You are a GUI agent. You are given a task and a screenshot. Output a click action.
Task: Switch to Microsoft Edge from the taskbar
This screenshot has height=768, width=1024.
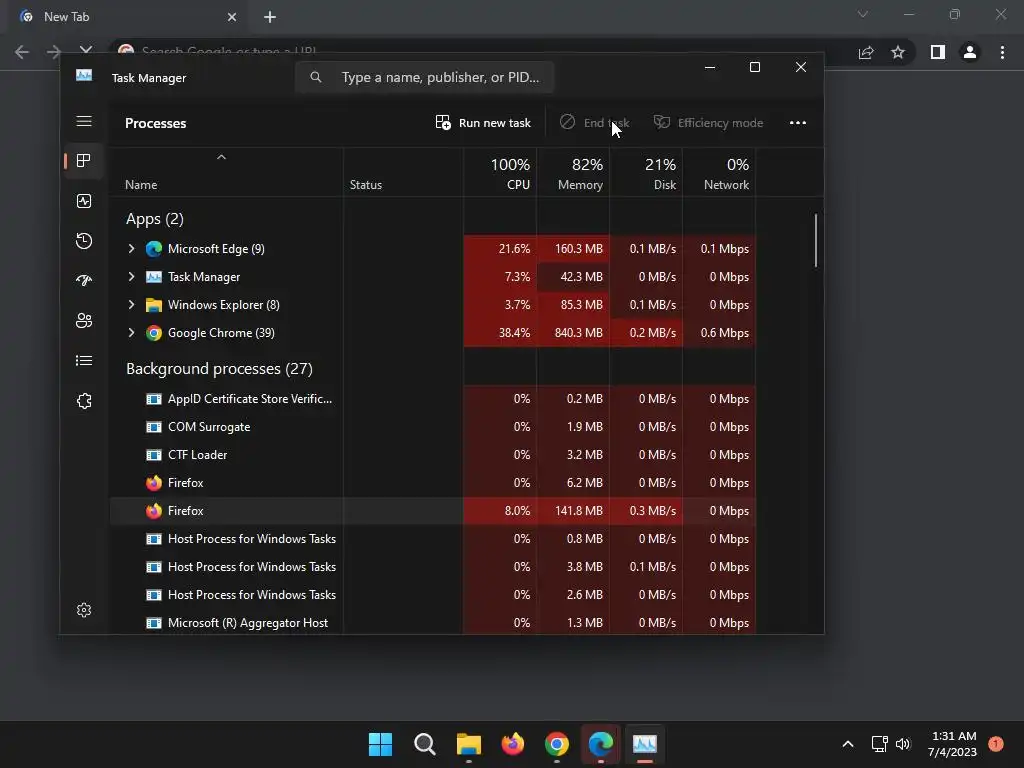tap(601, 744)
